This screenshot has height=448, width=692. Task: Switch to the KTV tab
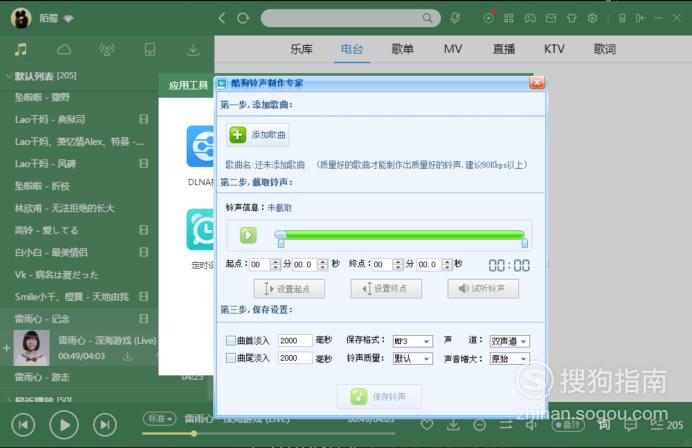click(554, 49)
